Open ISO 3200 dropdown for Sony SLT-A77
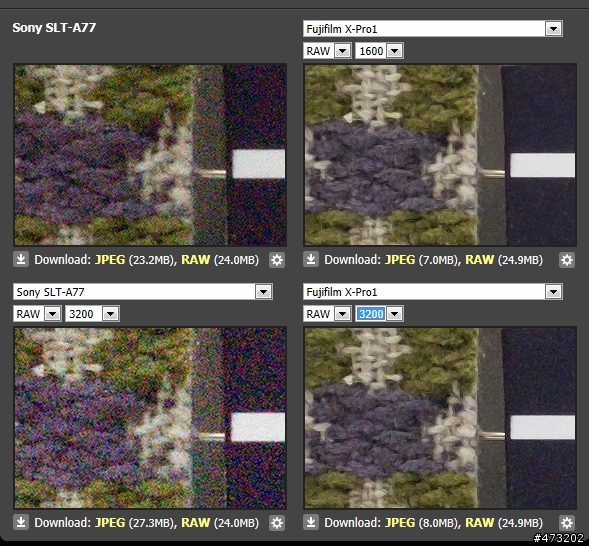The image size is (589, 546). coord(92,314)
